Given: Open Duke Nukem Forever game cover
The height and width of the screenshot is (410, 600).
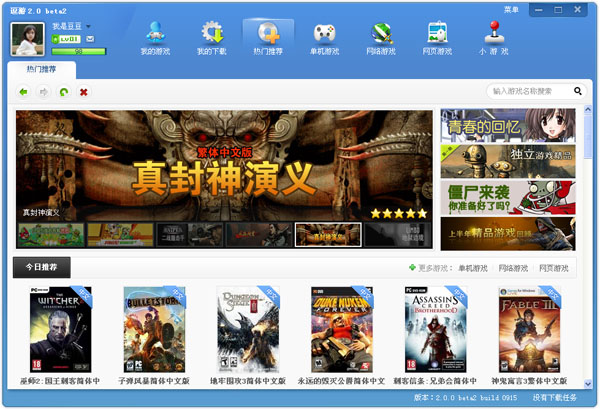Looking at the screenshot, I should [342, 330].
